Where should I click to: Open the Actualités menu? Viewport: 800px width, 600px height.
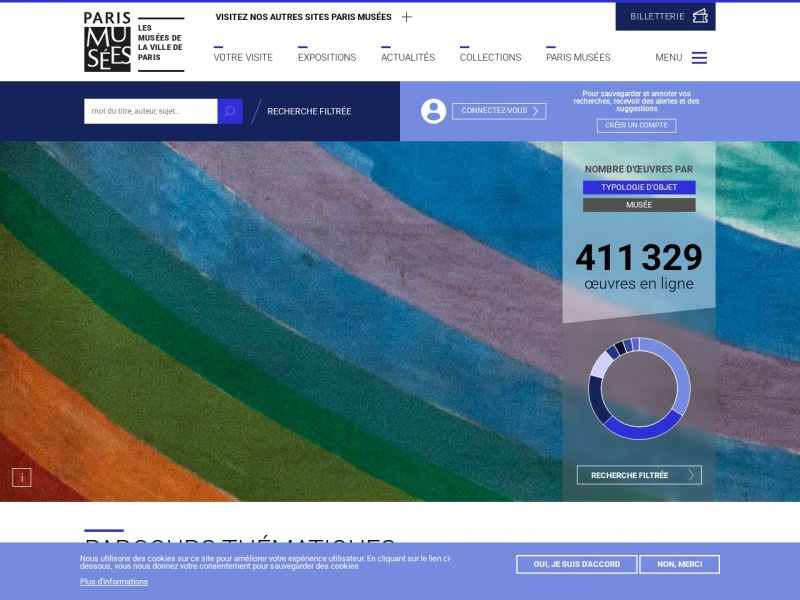click(408, 57)
